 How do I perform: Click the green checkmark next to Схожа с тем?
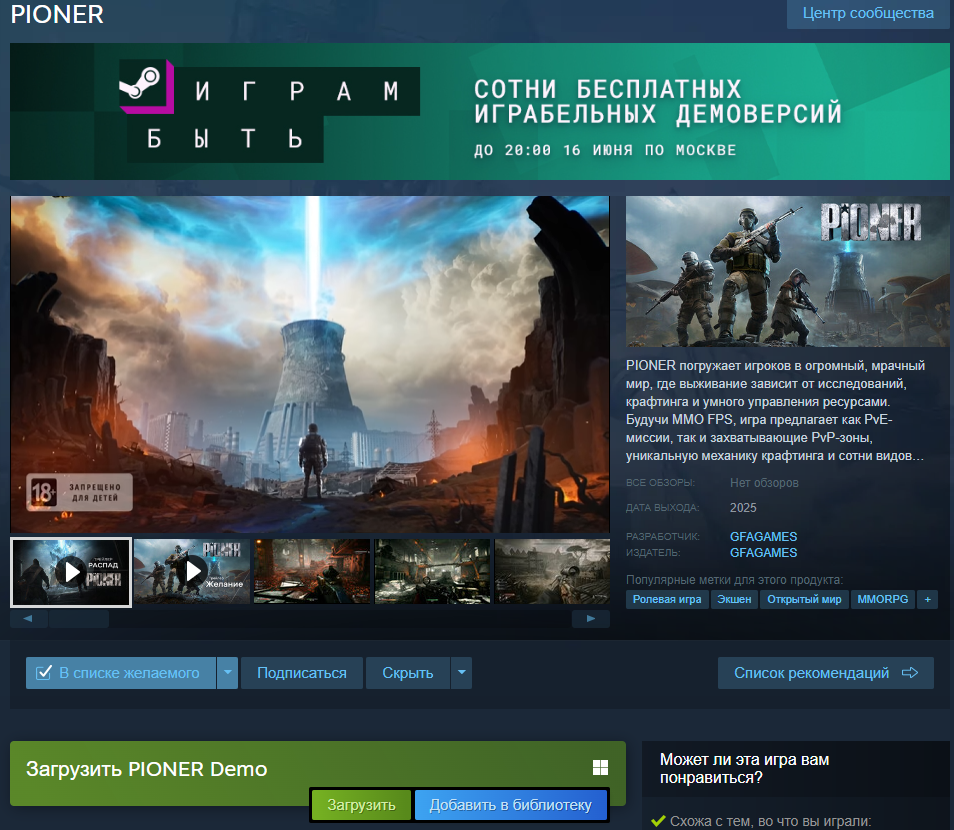658,821
